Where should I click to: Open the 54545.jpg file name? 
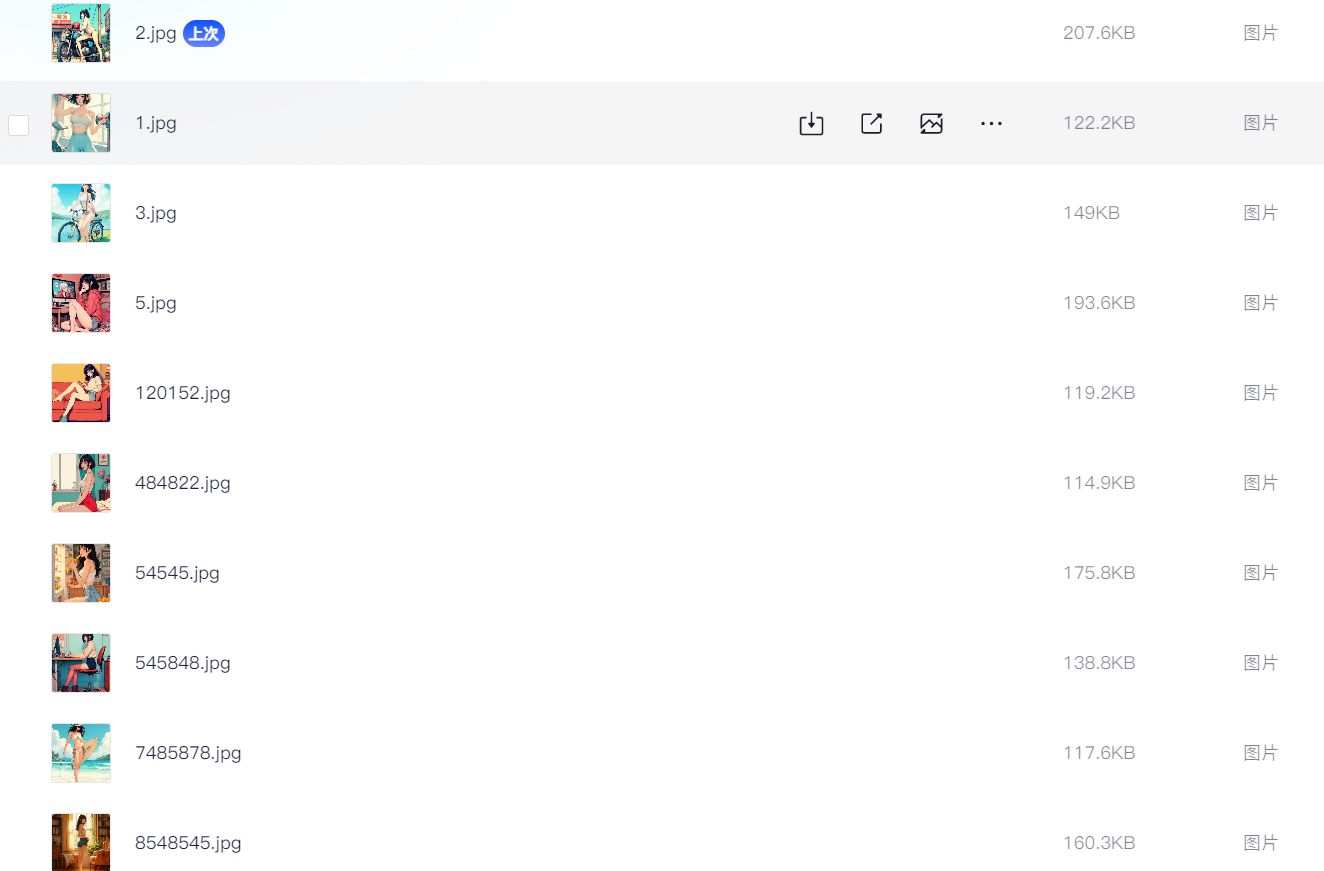pos(177,573)
